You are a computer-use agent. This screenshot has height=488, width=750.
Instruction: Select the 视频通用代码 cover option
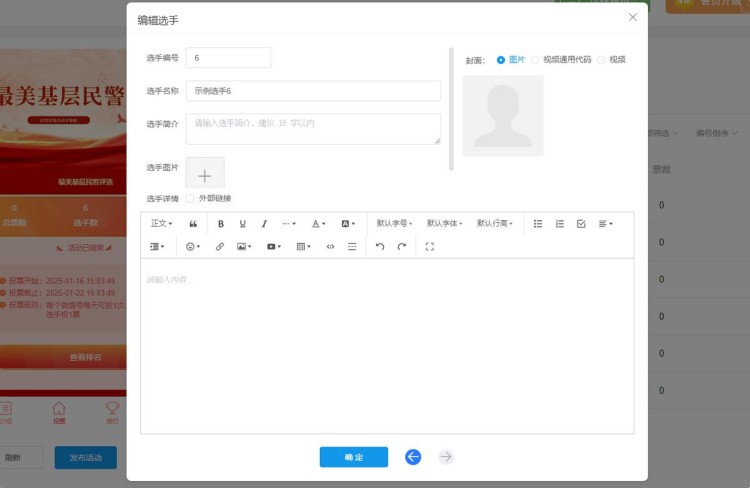535,60
